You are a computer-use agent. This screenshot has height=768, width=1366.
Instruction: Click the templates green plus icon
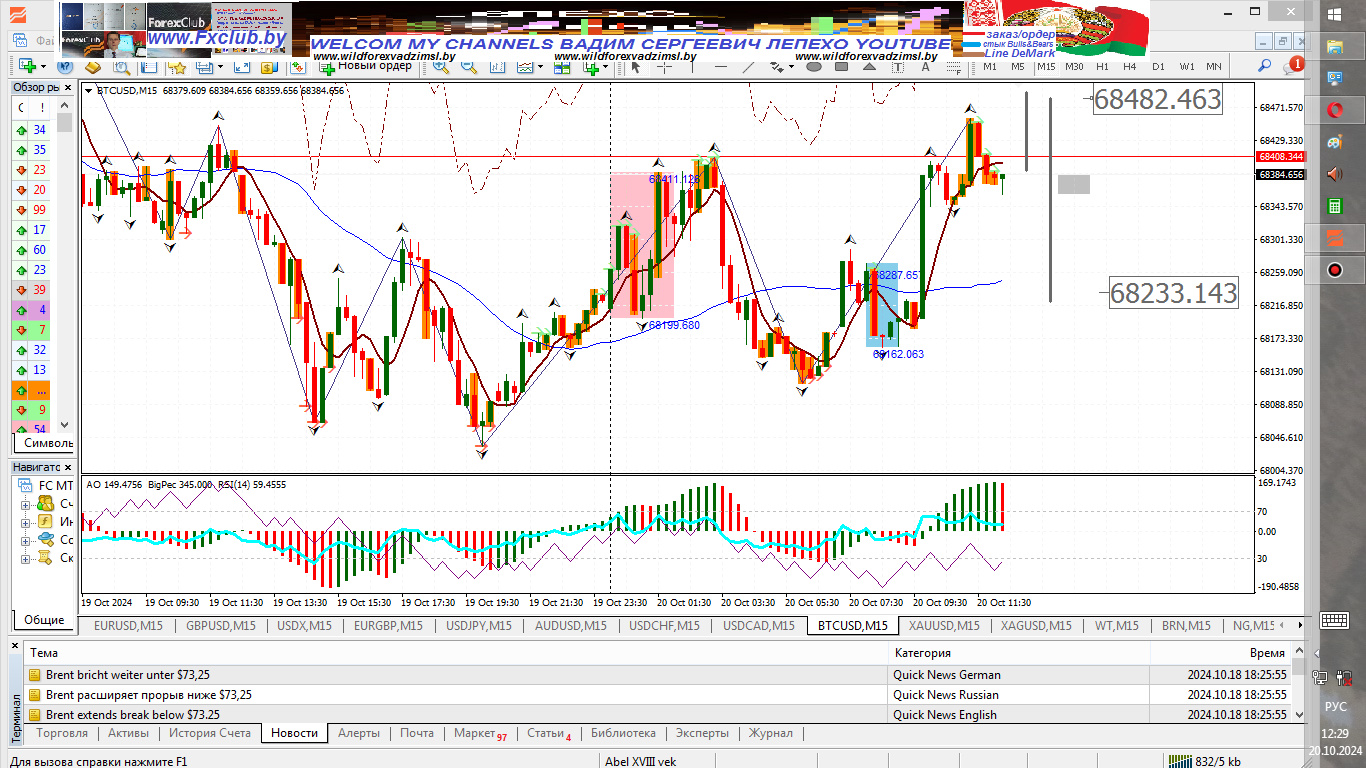pyautogui.click(x=591, y=66)
